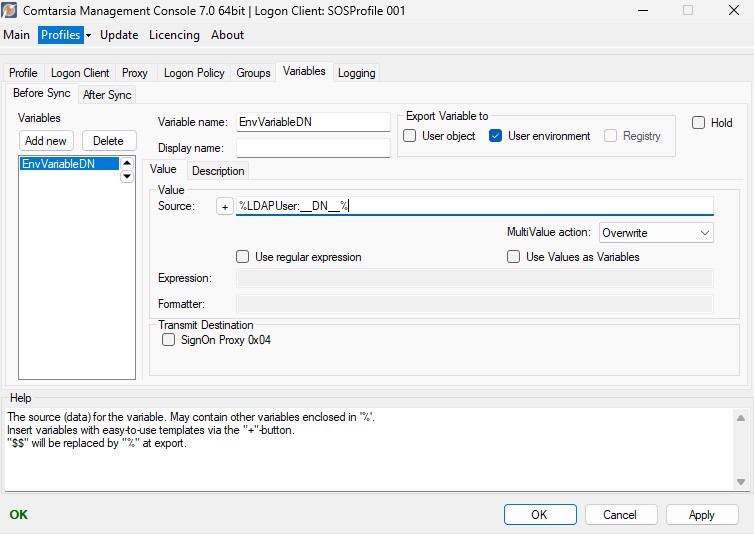Viewport: 754px width, 534px height.
Task: Open the Licencing menu
Action: 174,35
